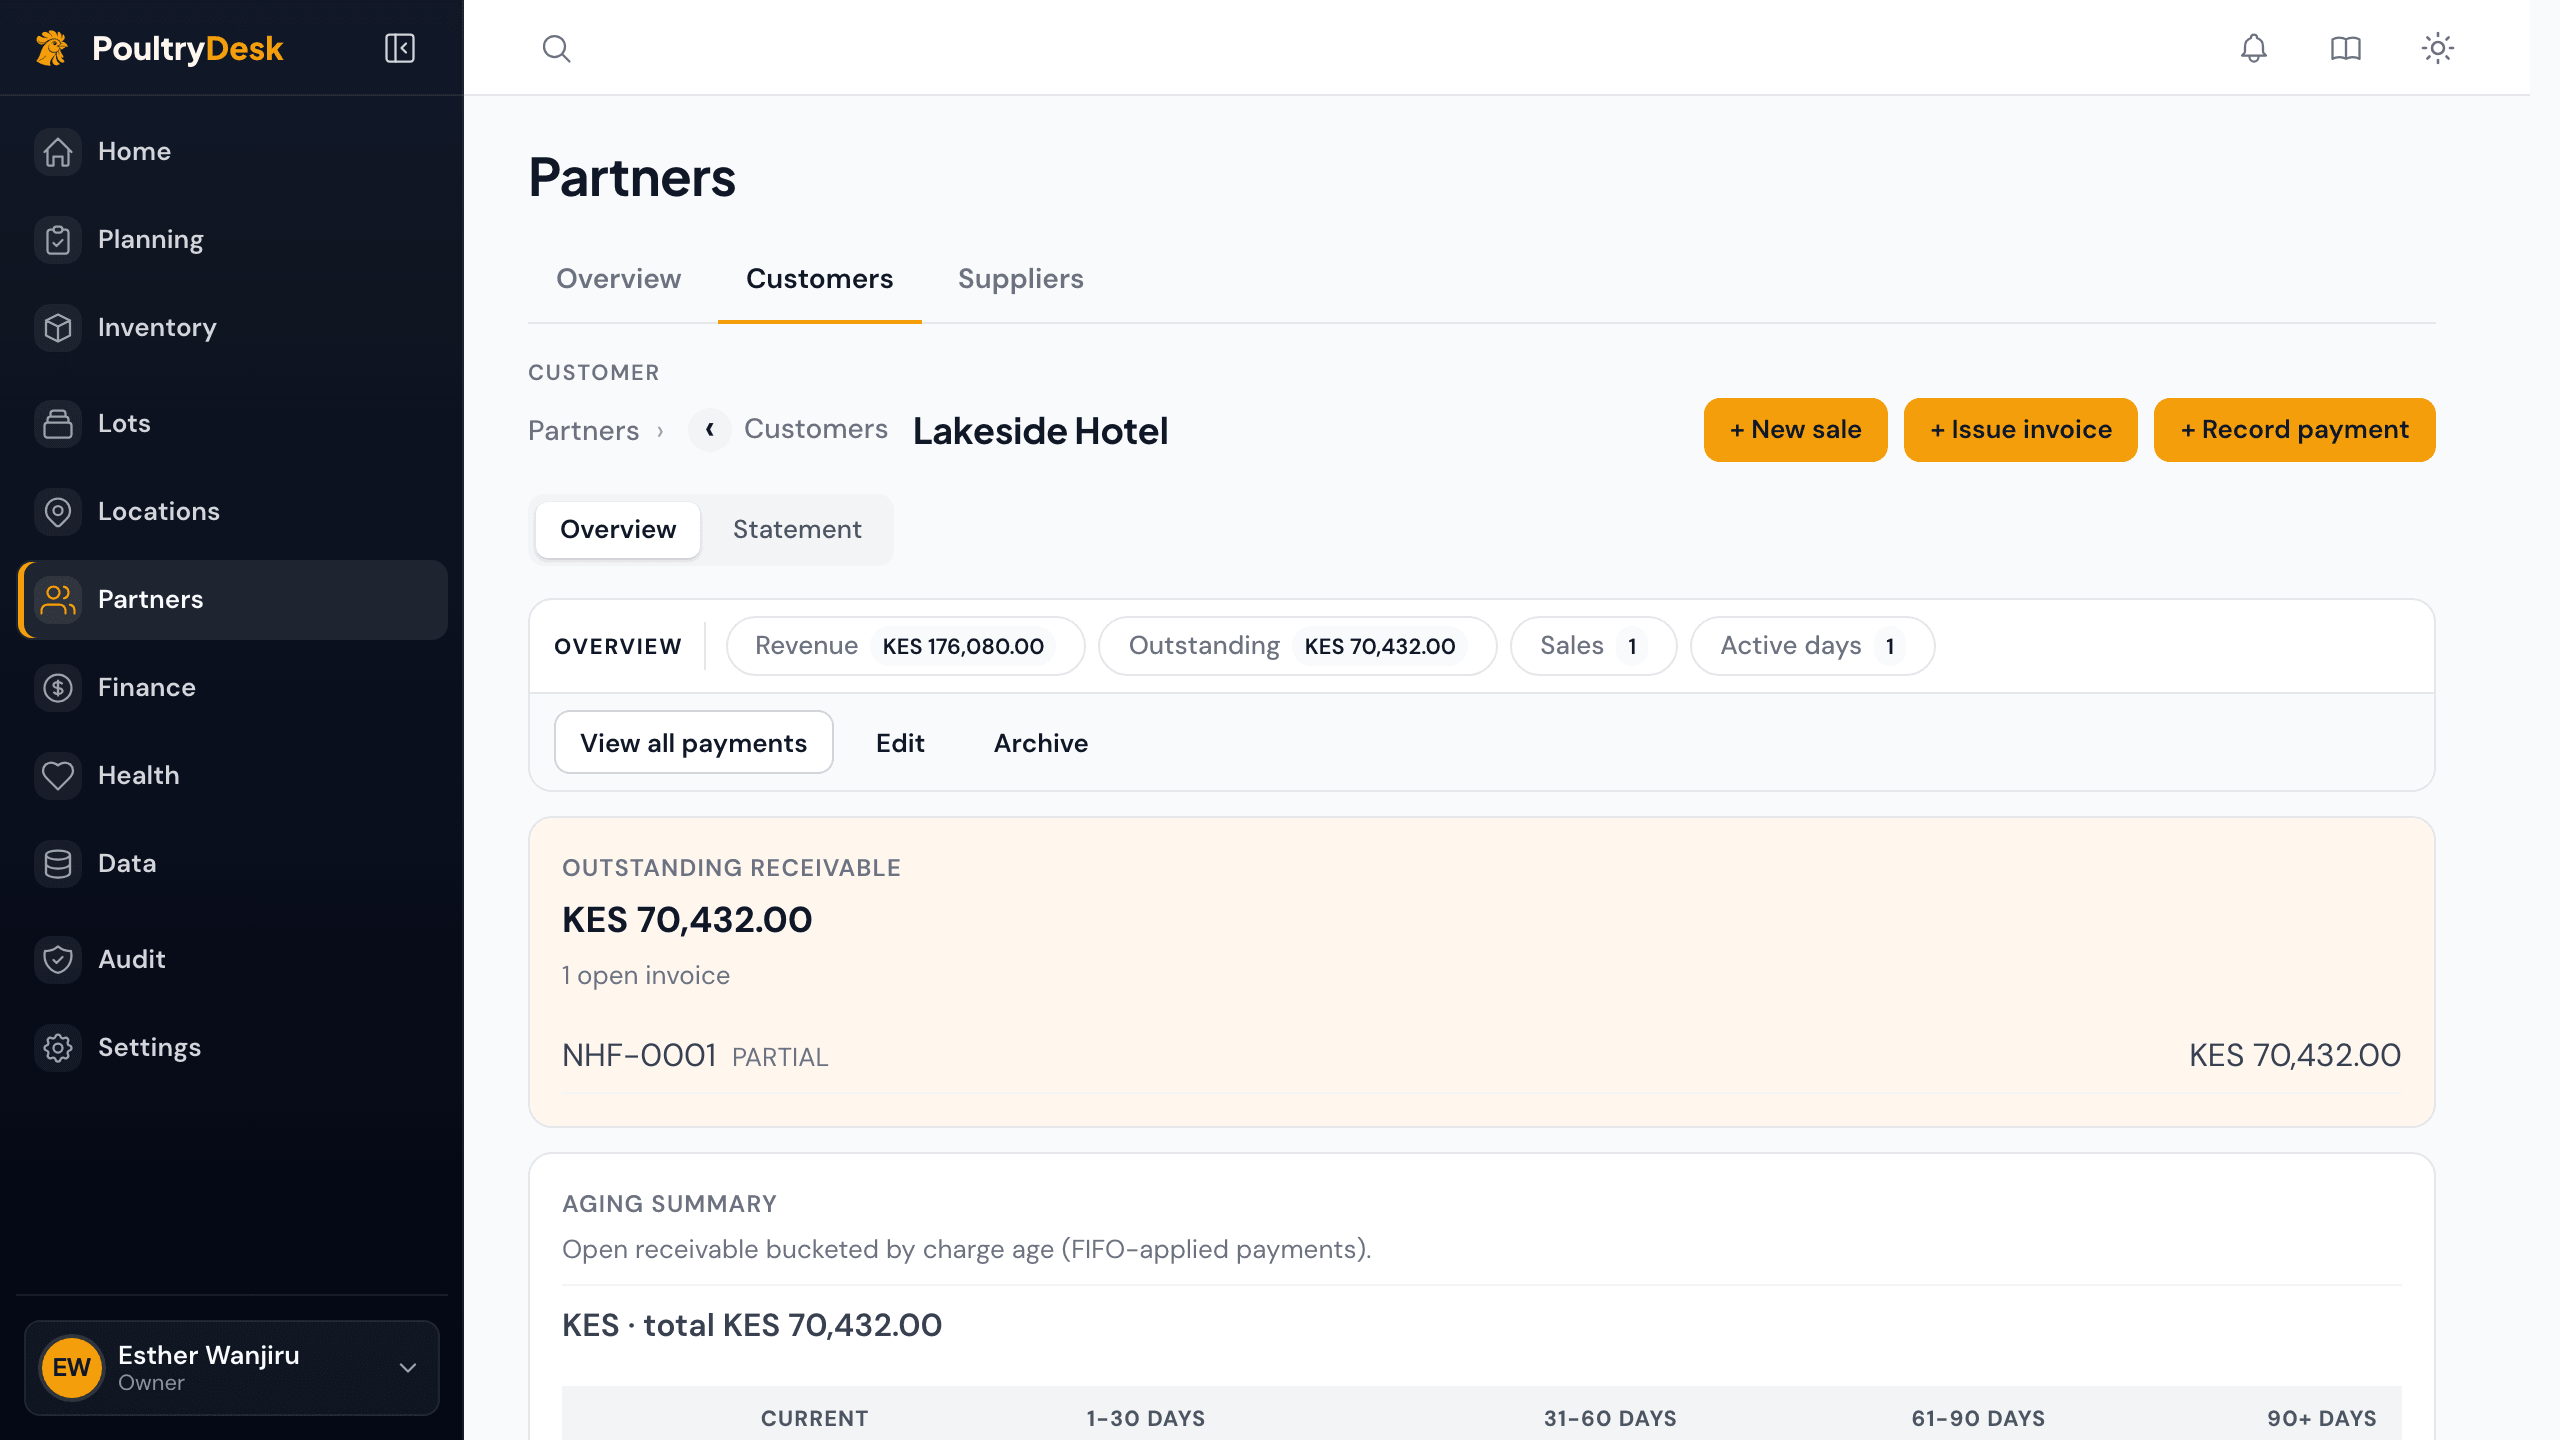
Task: Open Inventory box icon
Action: point(58,328)
